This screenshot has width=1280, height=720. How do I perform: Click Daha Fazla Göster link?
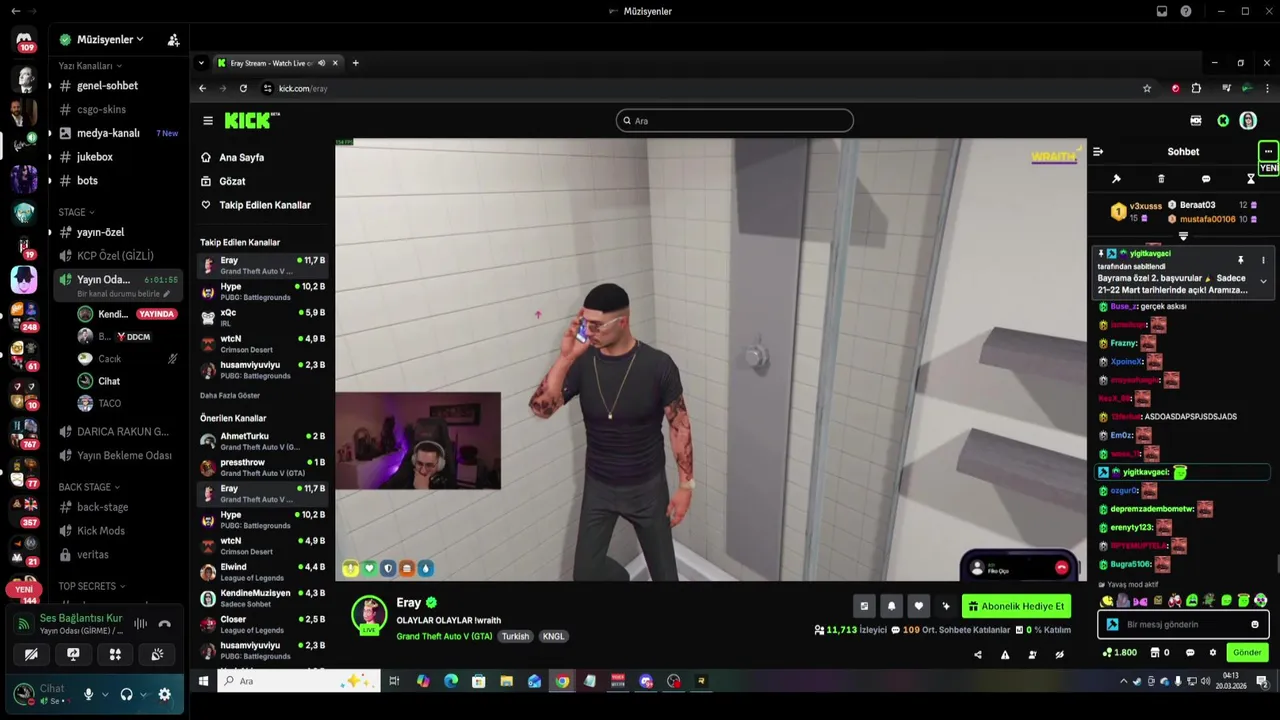click(232, 395)
